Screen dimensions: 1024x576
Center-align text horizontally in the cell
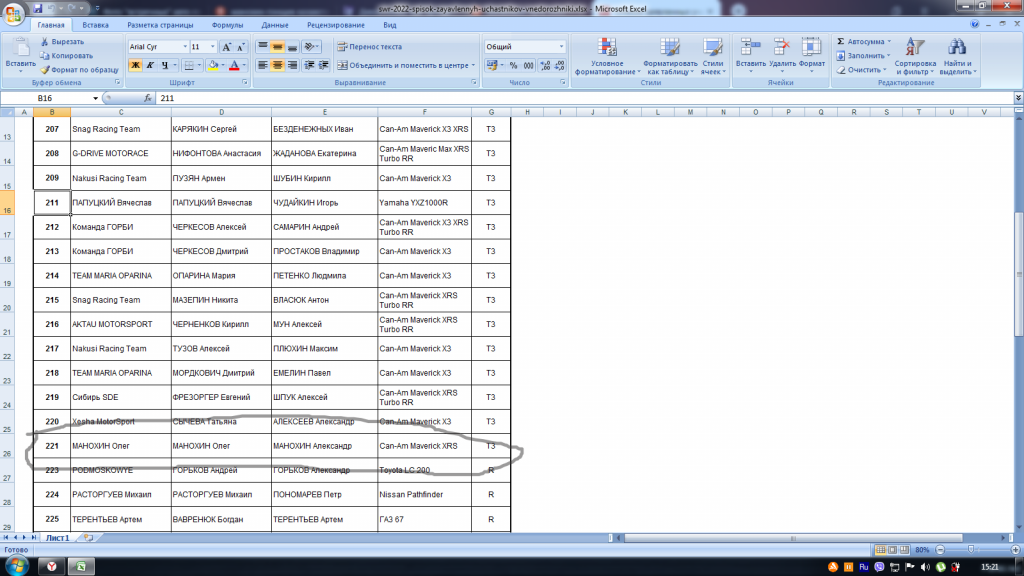[278, 65]
